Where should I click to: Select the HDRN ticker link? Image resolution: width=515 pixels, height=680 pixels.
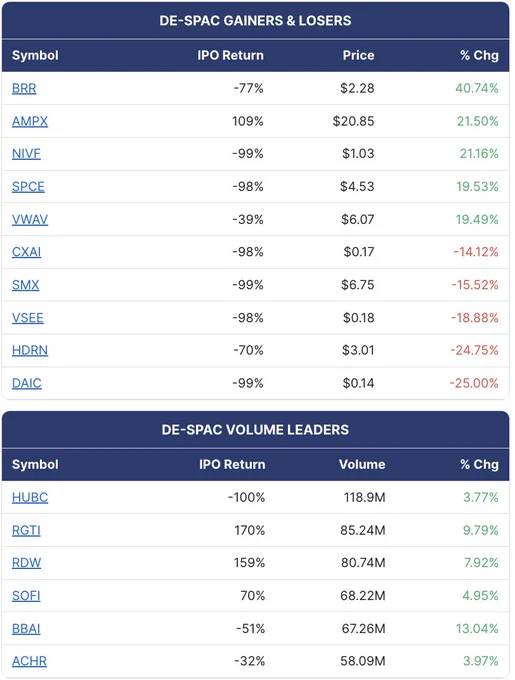click(29, 350)
